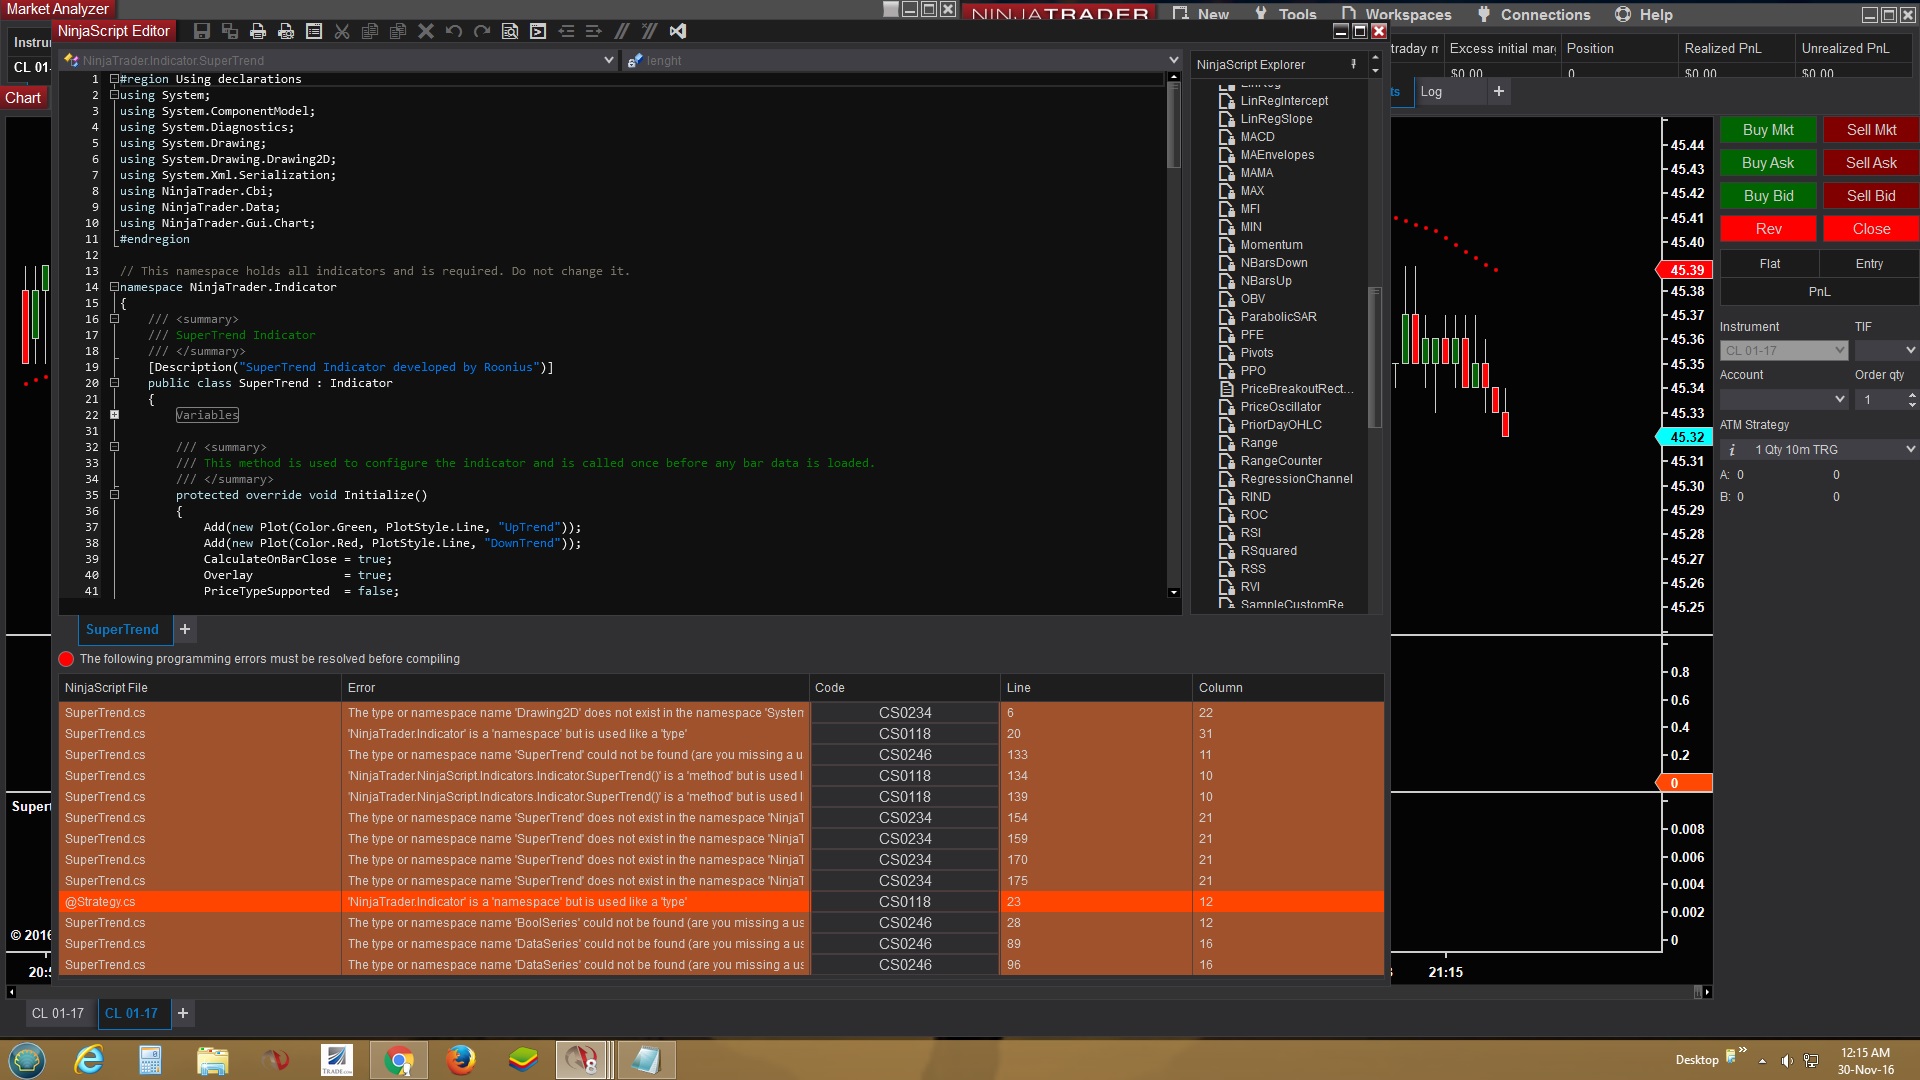This screenshot has width=1920, height=1080.
Task: Undo the last edit in NinjaScript Editor
Action: coord(454,31)
